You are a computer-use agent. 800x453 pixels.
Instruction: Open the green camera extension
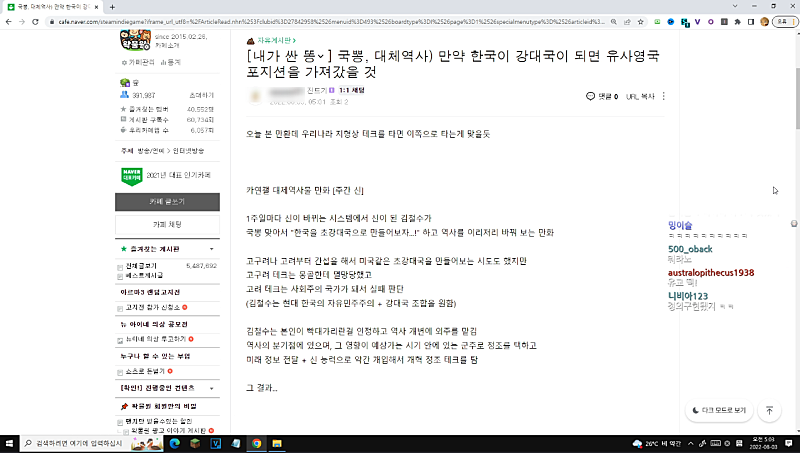658,22
